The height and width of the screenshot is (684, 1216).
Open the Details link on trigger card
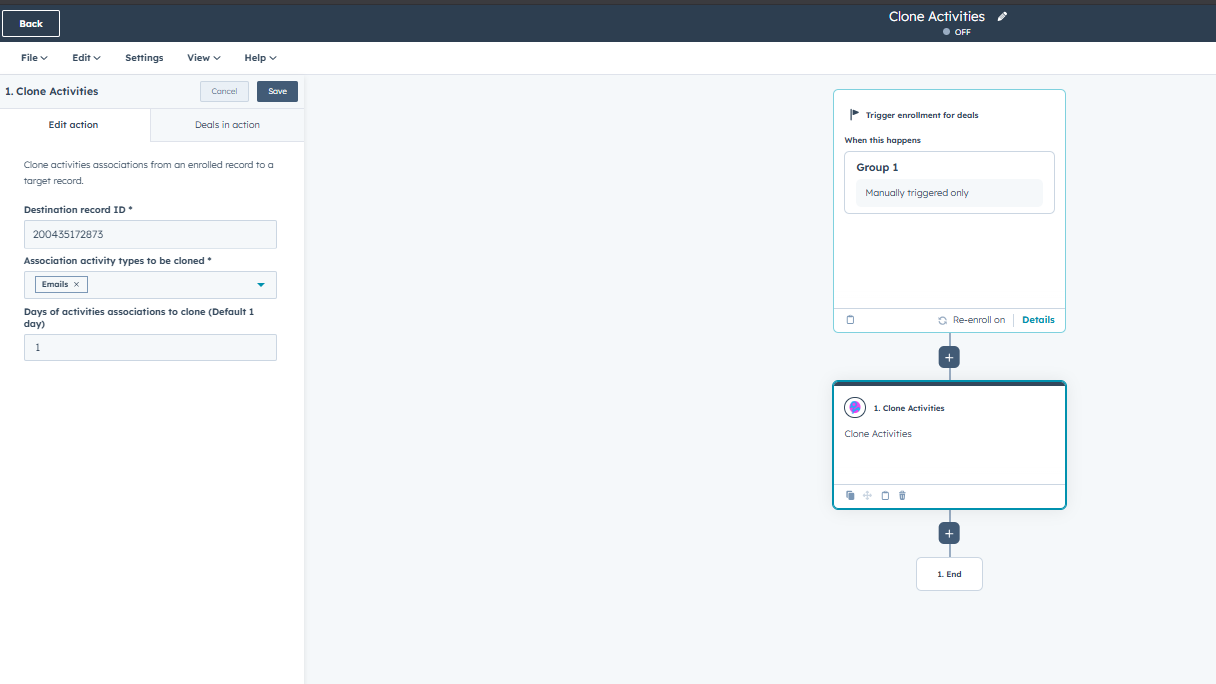pyautogui.click(x=1038, y=320)
